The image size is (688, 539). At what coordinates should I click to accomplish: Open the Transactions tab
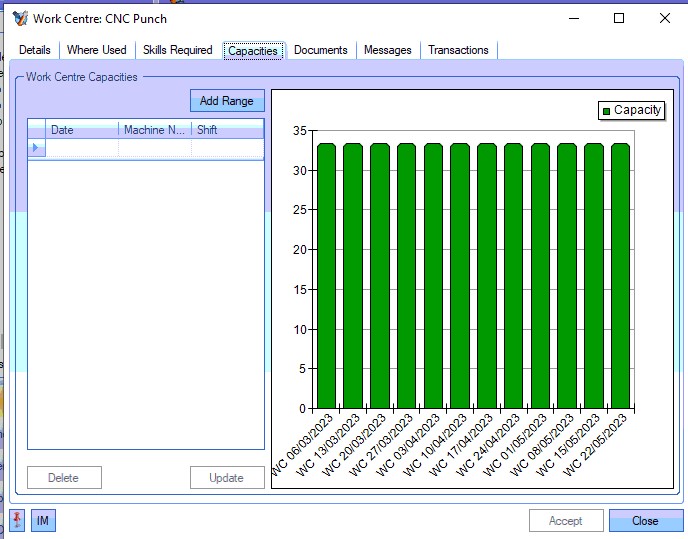click(458, 50)
